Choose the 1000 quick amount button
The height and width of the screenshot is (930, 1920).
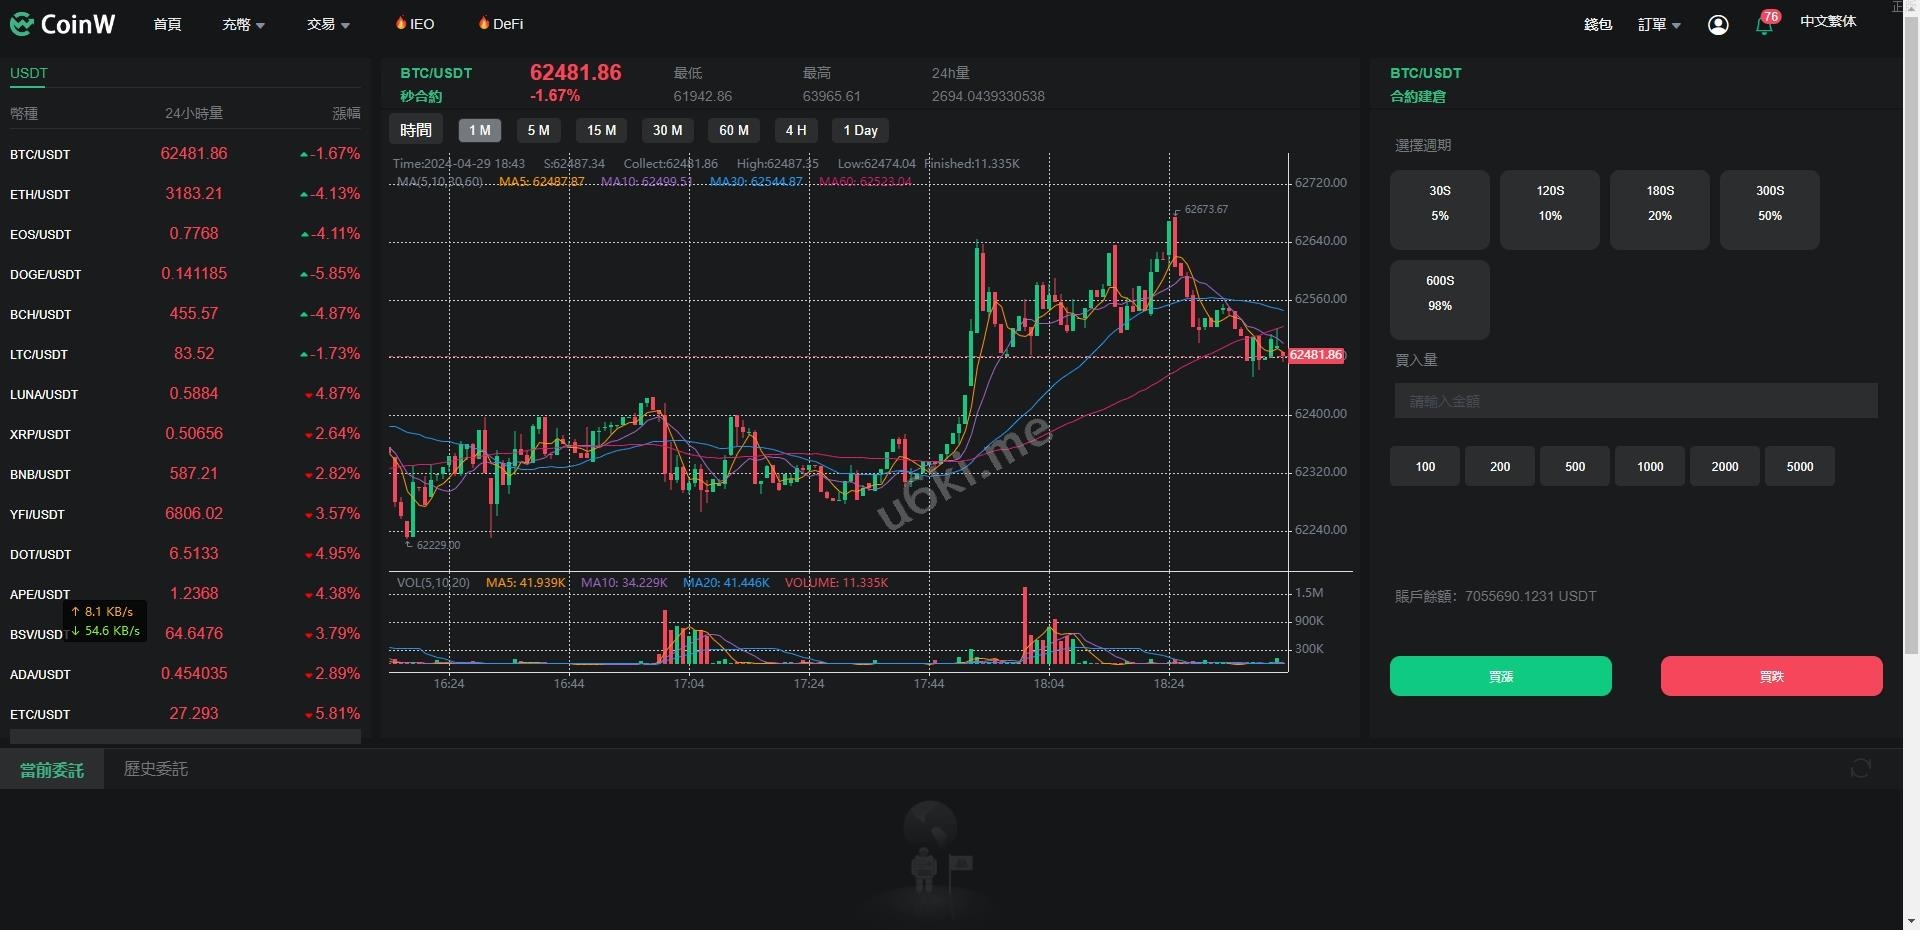coord(1649,467)
